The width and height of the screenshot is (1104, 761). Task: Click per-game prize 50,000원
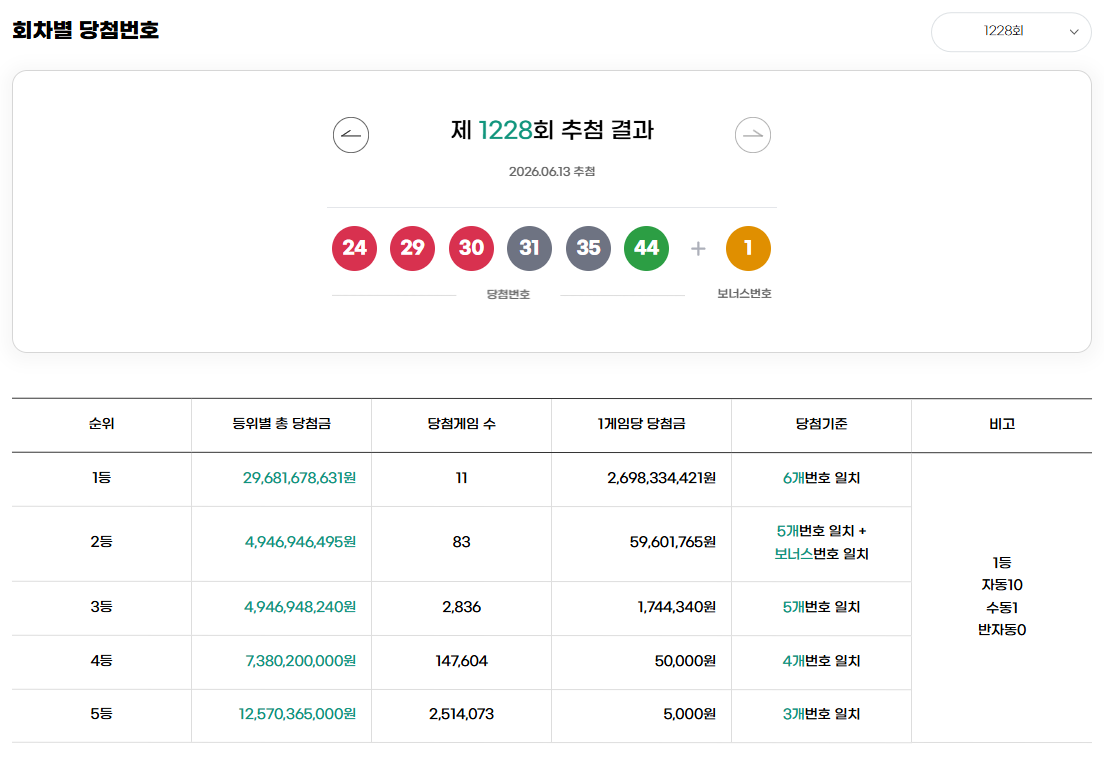pos(686,661)
